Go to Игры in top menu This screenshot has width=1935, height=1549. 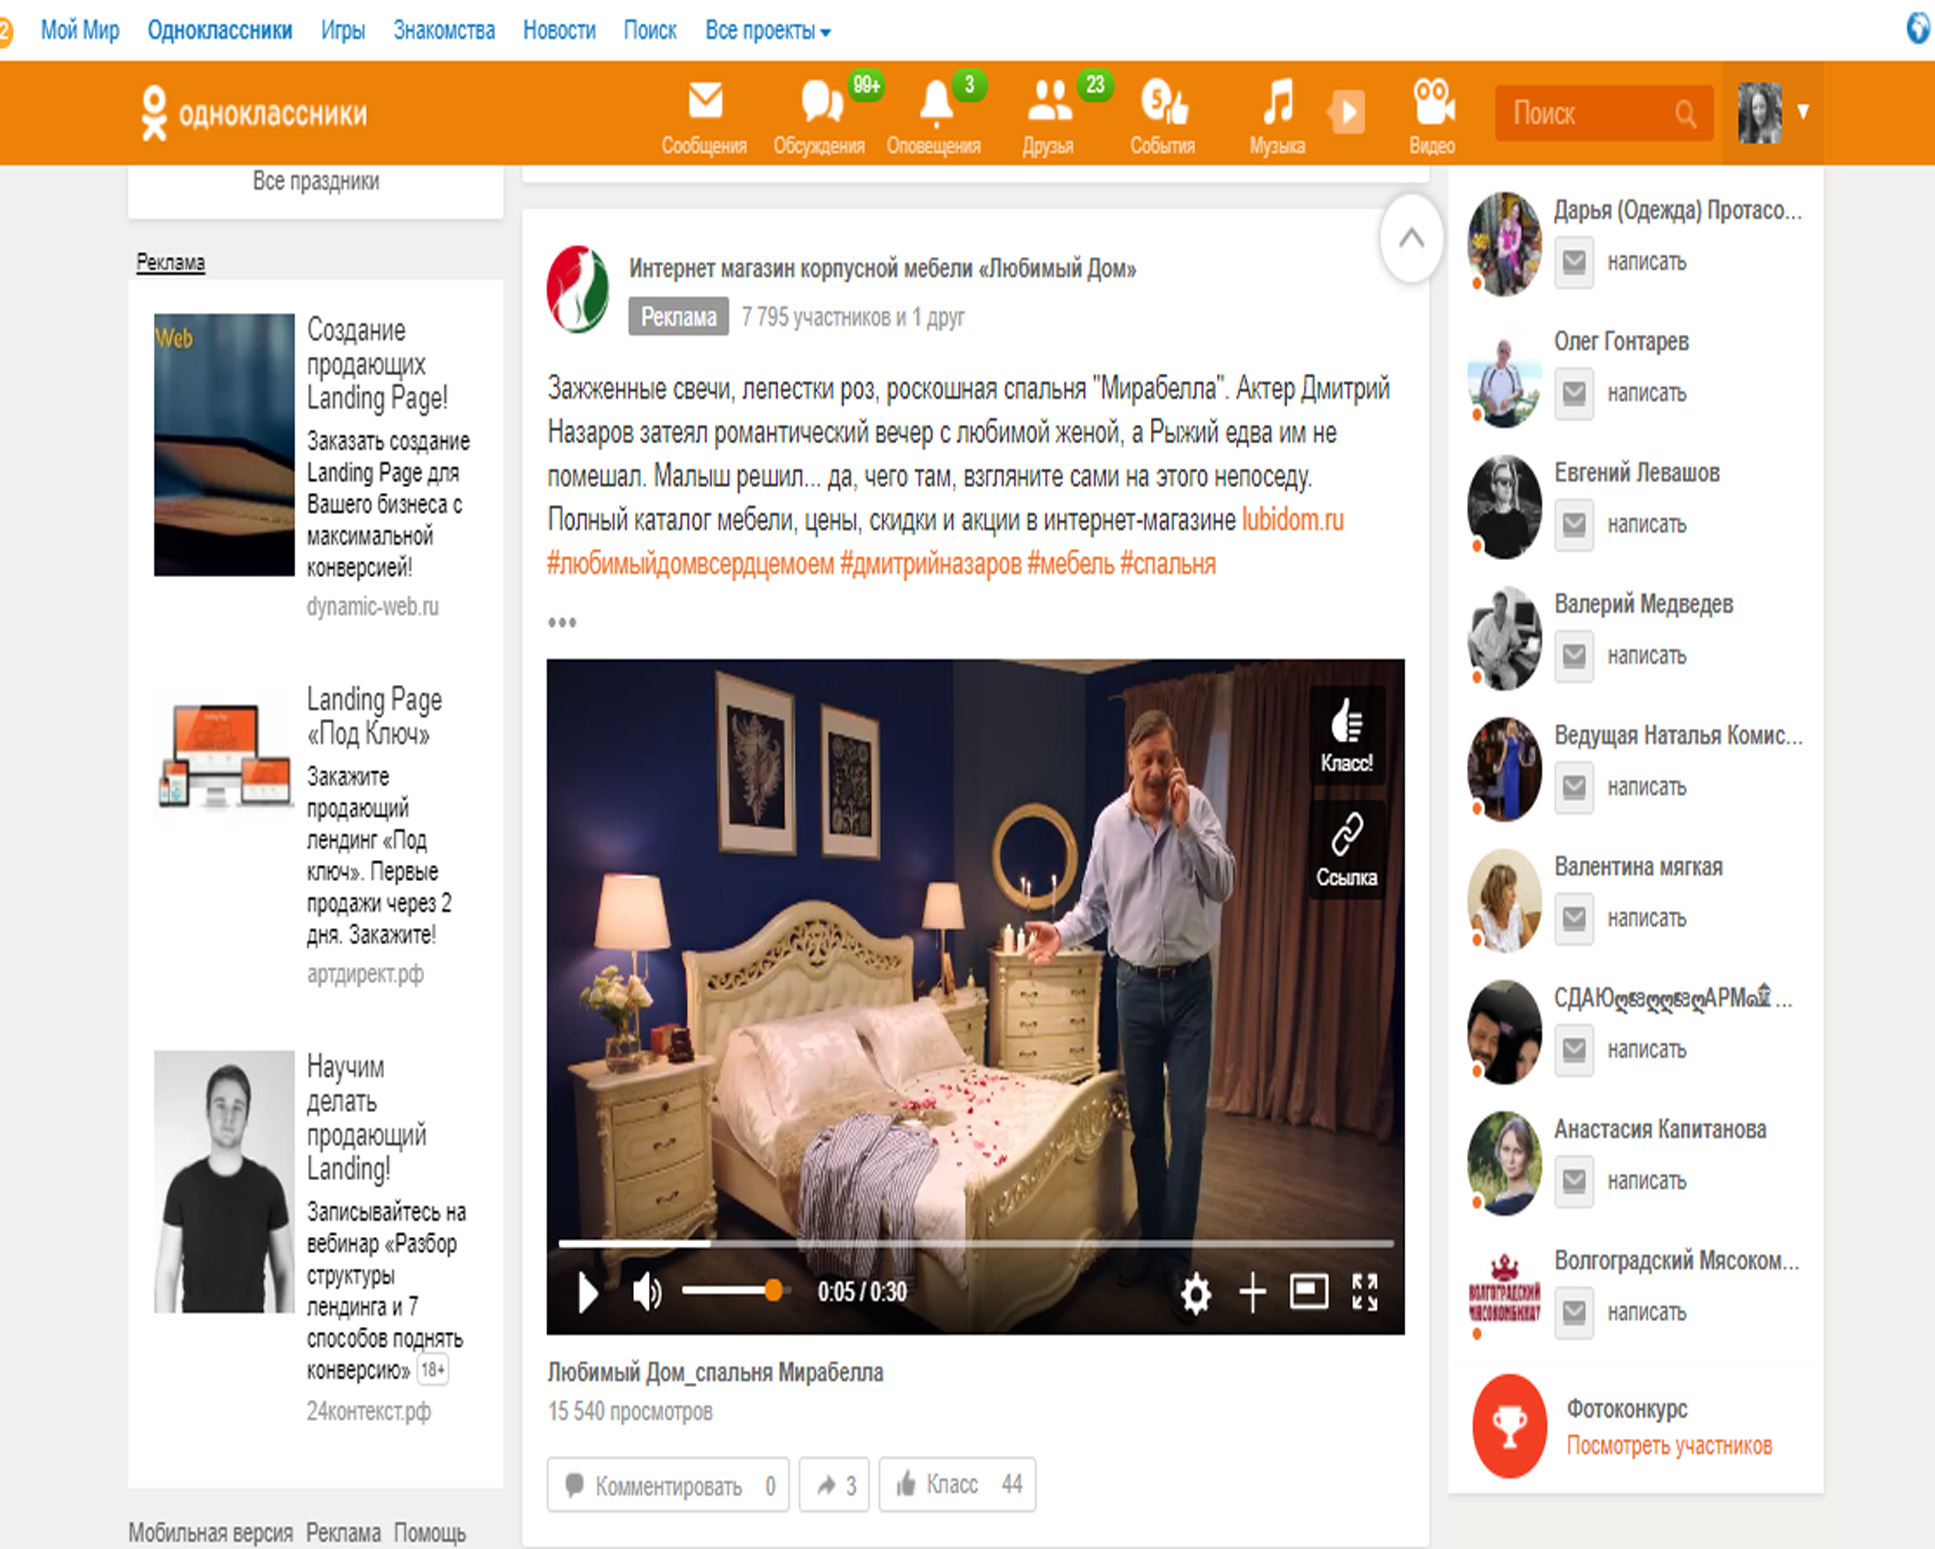(342, 31)
